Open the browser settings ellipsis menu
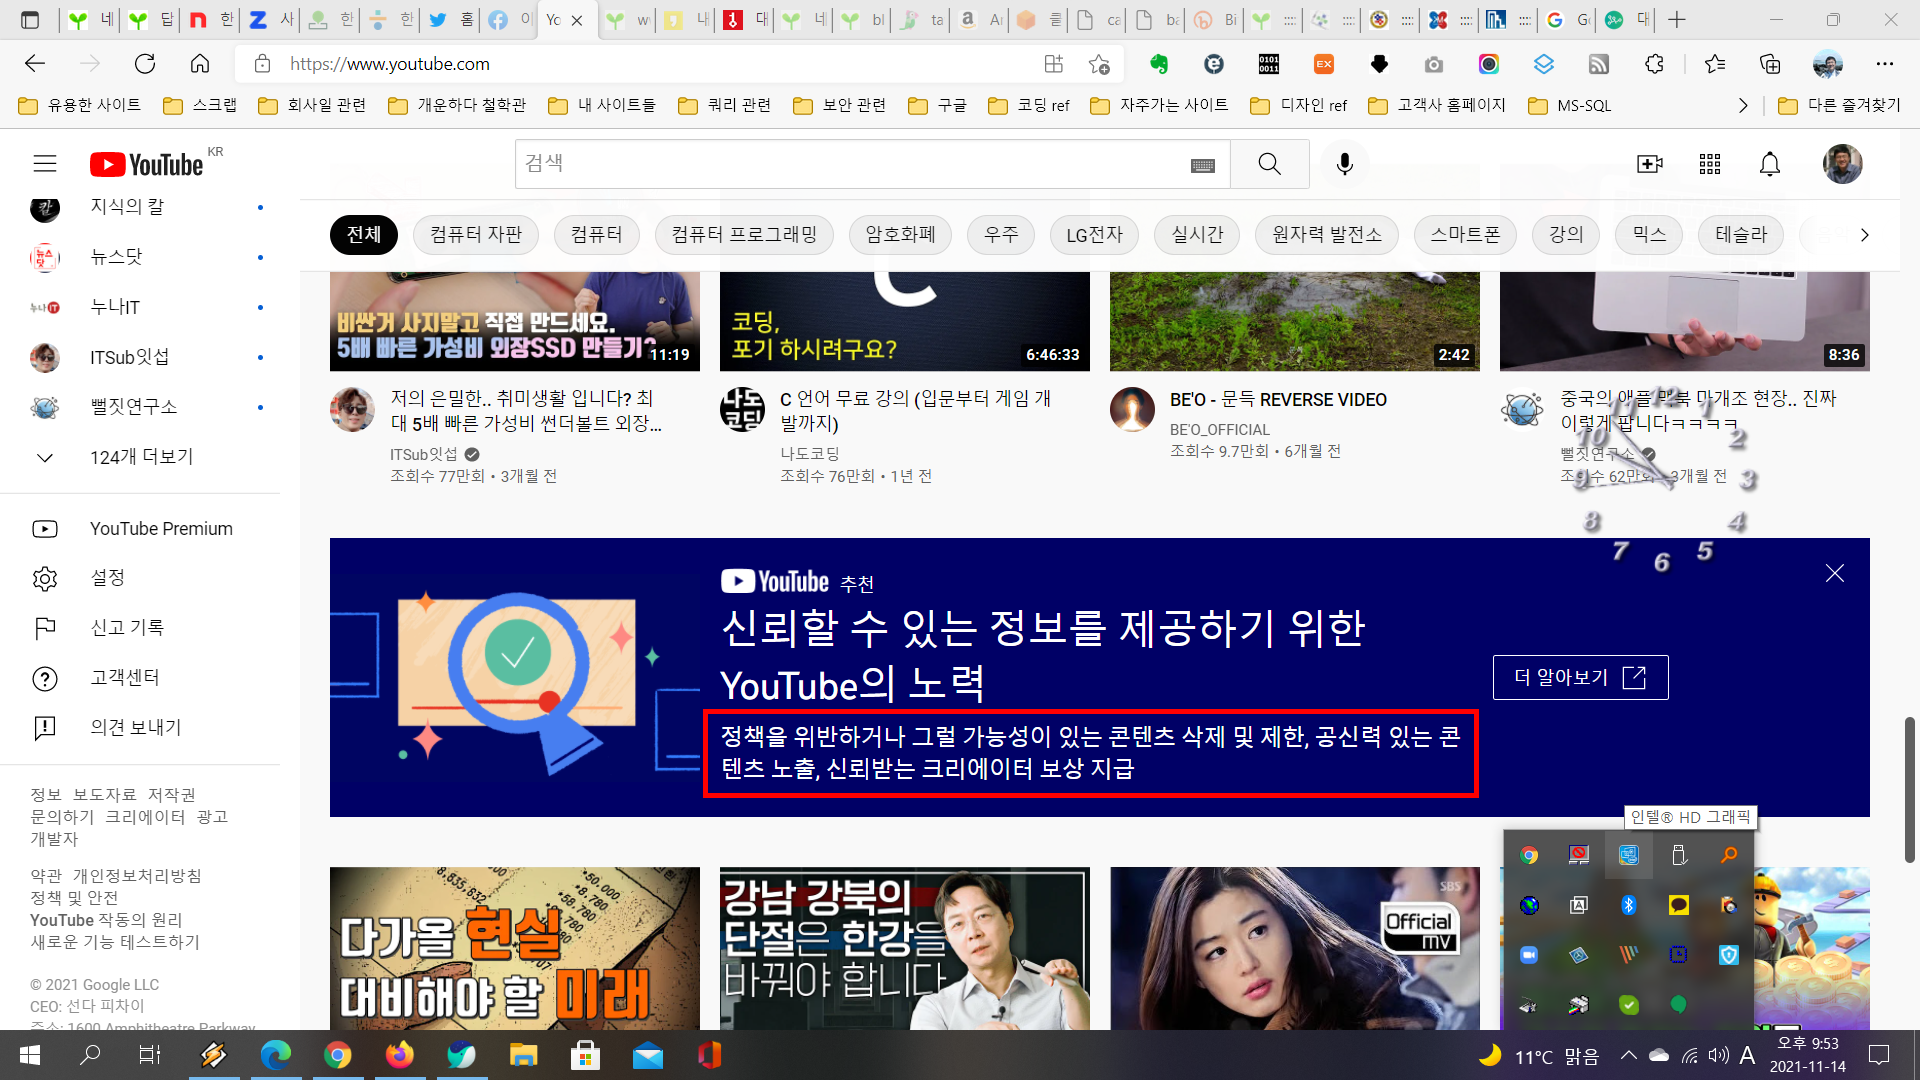Viewport: 1920px width, 1080px height. (x=1885, y=64)
